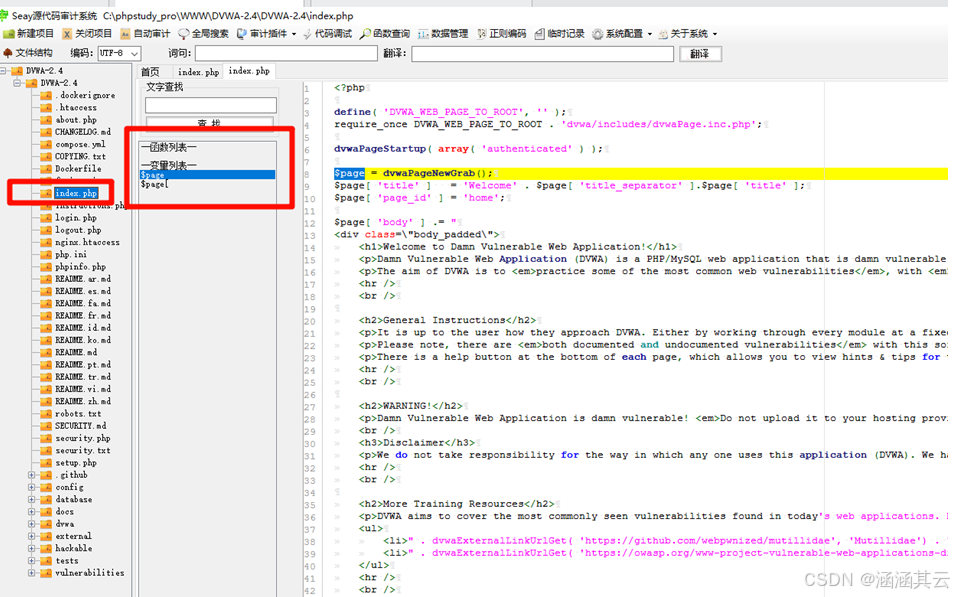Click the file icon beside login.php
954x597 pixels.
coord(46,218)
